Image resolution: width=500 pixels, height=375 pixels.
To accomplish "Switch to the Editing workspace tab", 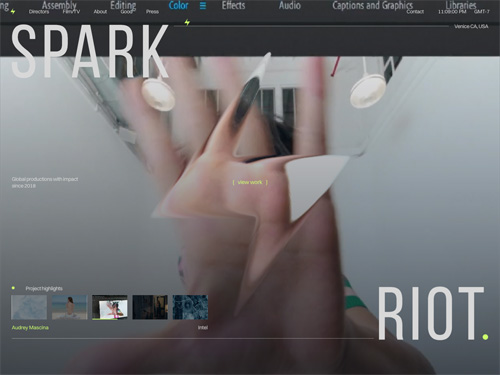I will coord(123,5).
